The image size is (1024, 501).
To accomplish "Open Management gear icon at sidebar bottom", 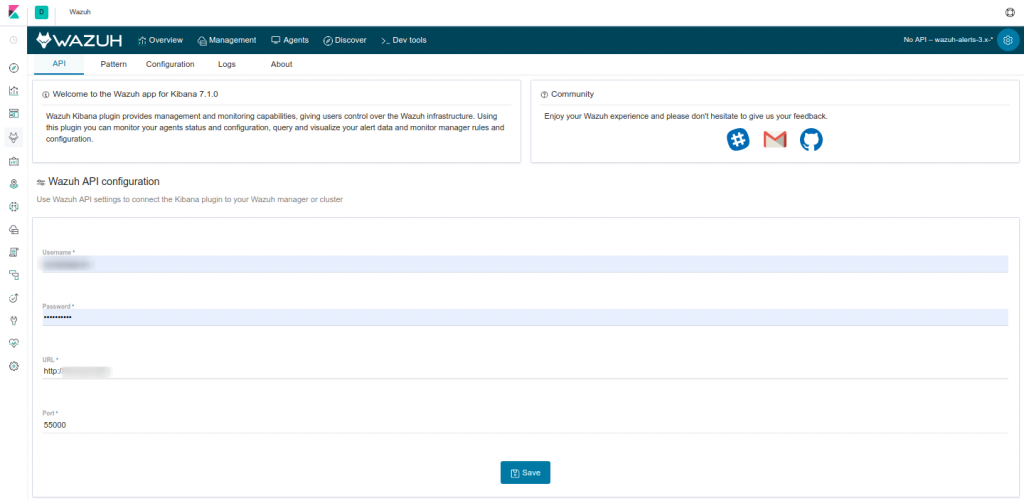I will coord(14,366).
